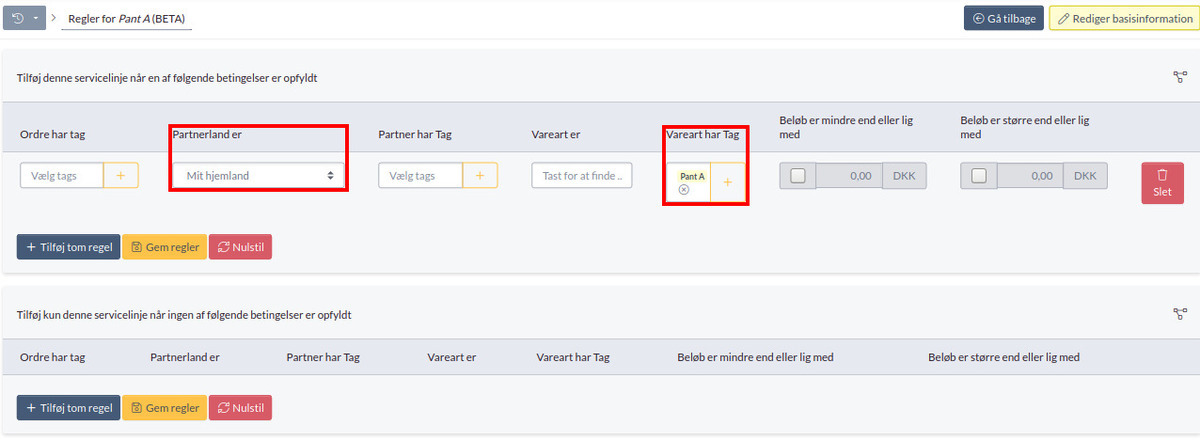Click 'Rediger basisinformation' button
1200x441 pixels.
pos(1124,18)
